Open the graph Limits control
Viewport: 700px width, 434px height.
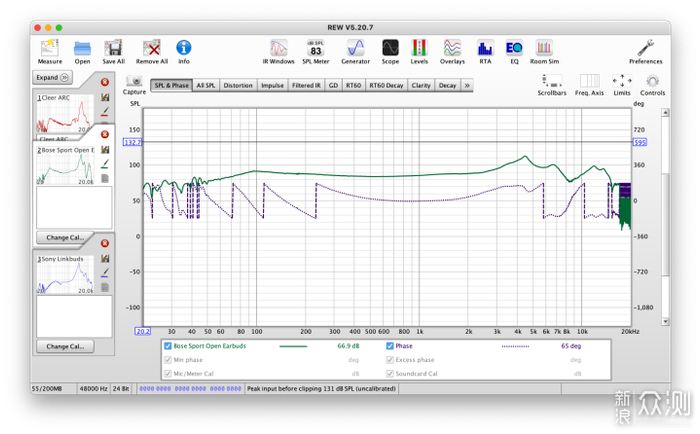[x=621, y=81]
